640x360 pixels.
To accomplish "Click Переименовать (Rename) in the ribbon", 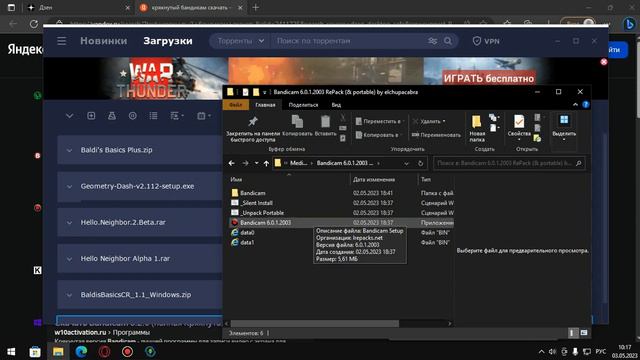I will [436, 135].
